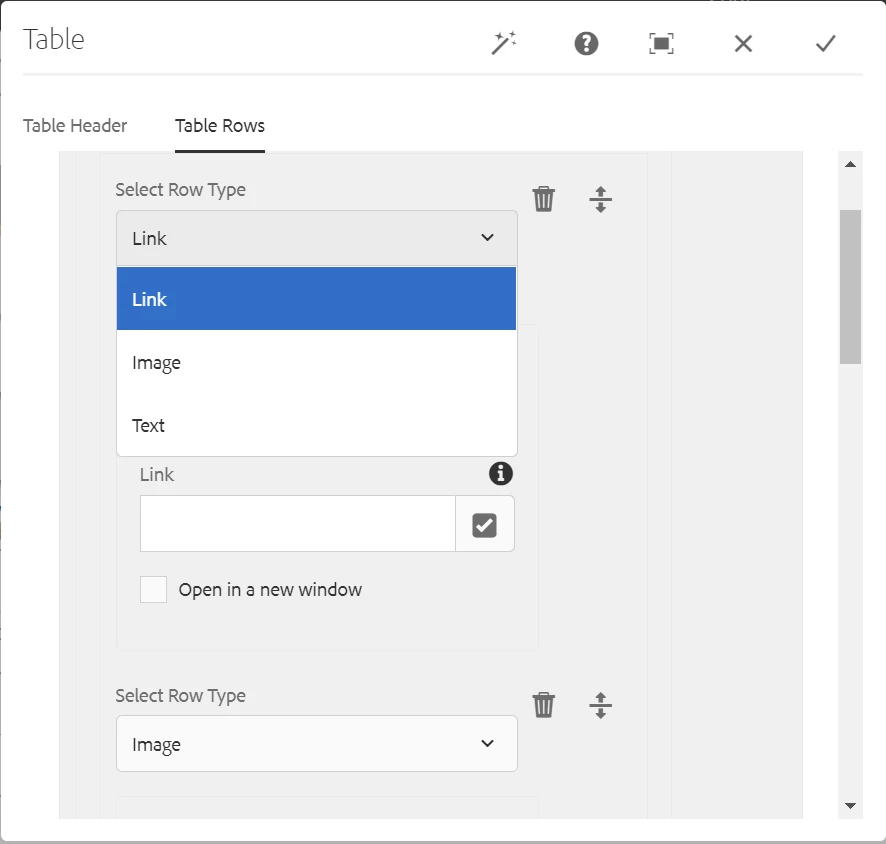
Task: Click reorder handle of the Image row
Action: 600,705
